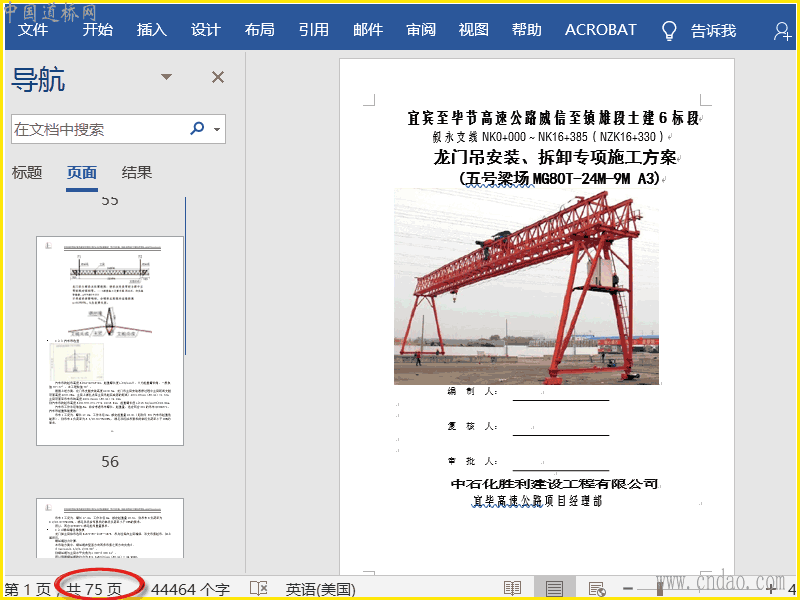Click the 复核人 signature line

click(x=561, y=435)
